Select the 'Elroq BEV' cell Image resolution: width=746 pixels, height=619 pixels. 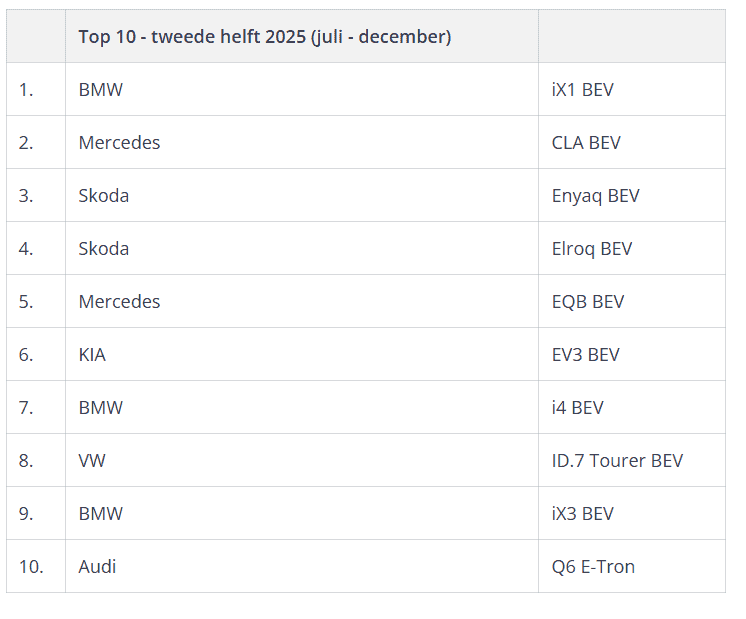point(592,249)
